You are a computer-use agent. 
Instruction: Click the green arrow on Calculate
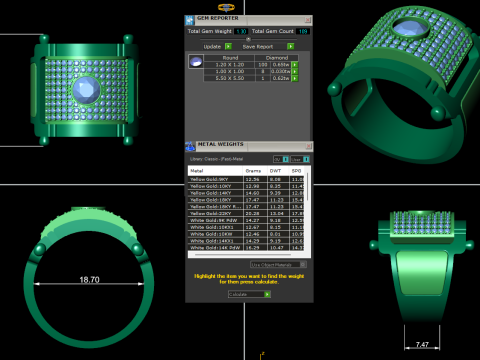point(267,294)
